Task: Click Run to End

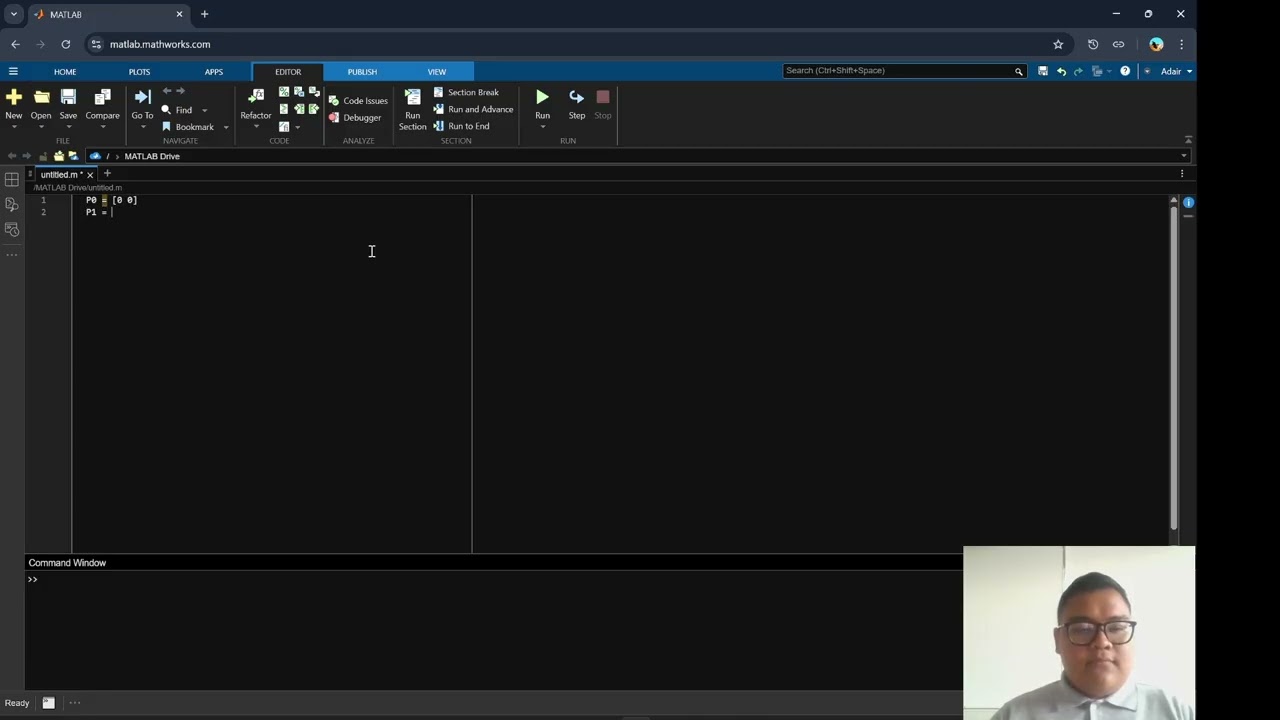Action: [461, 126]
